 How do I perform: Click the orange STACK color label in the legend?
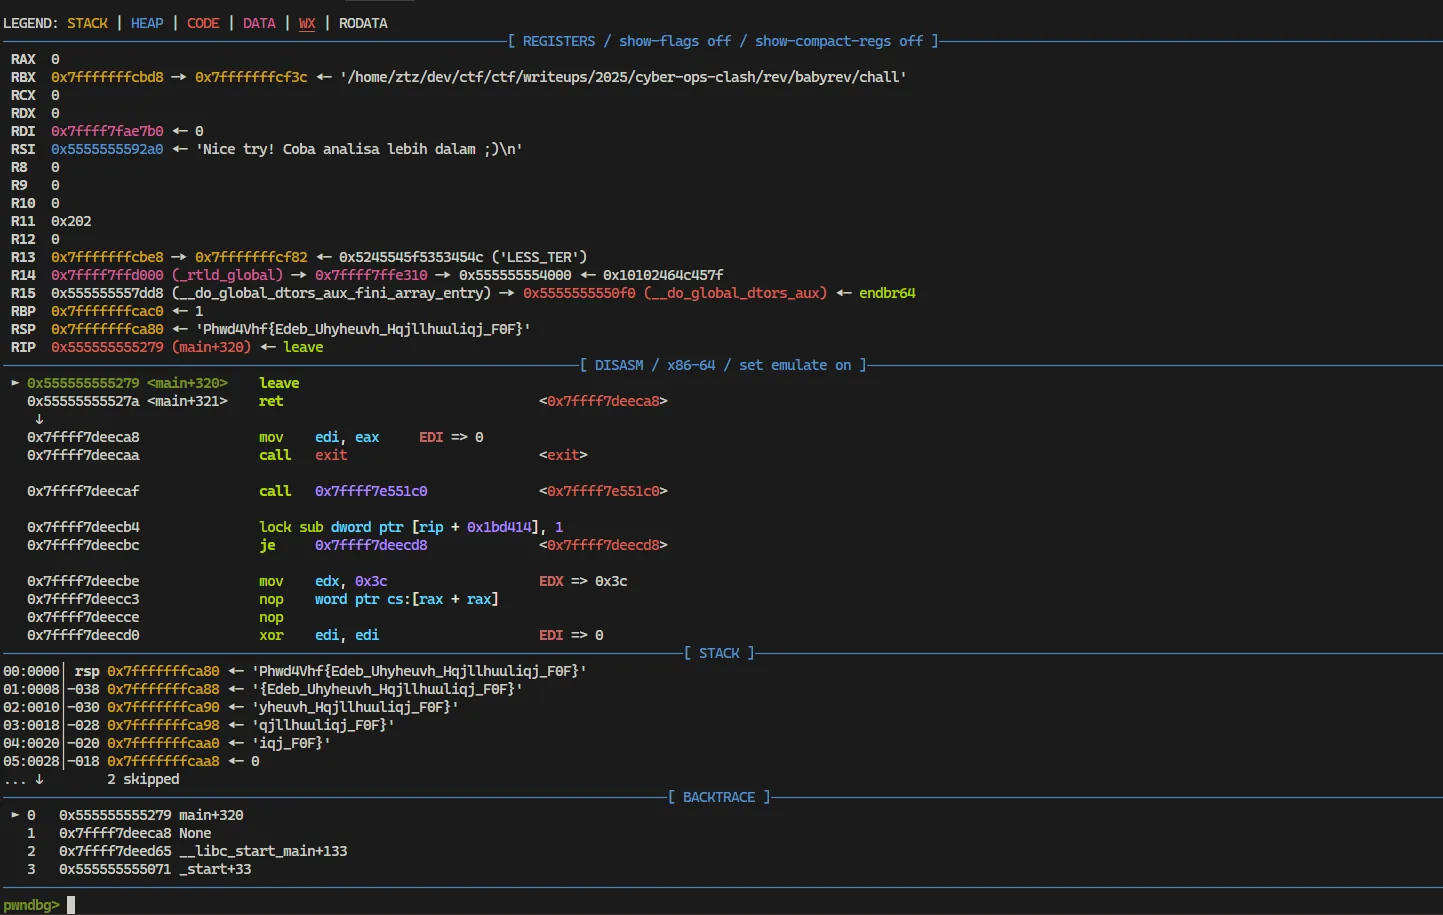87,23
